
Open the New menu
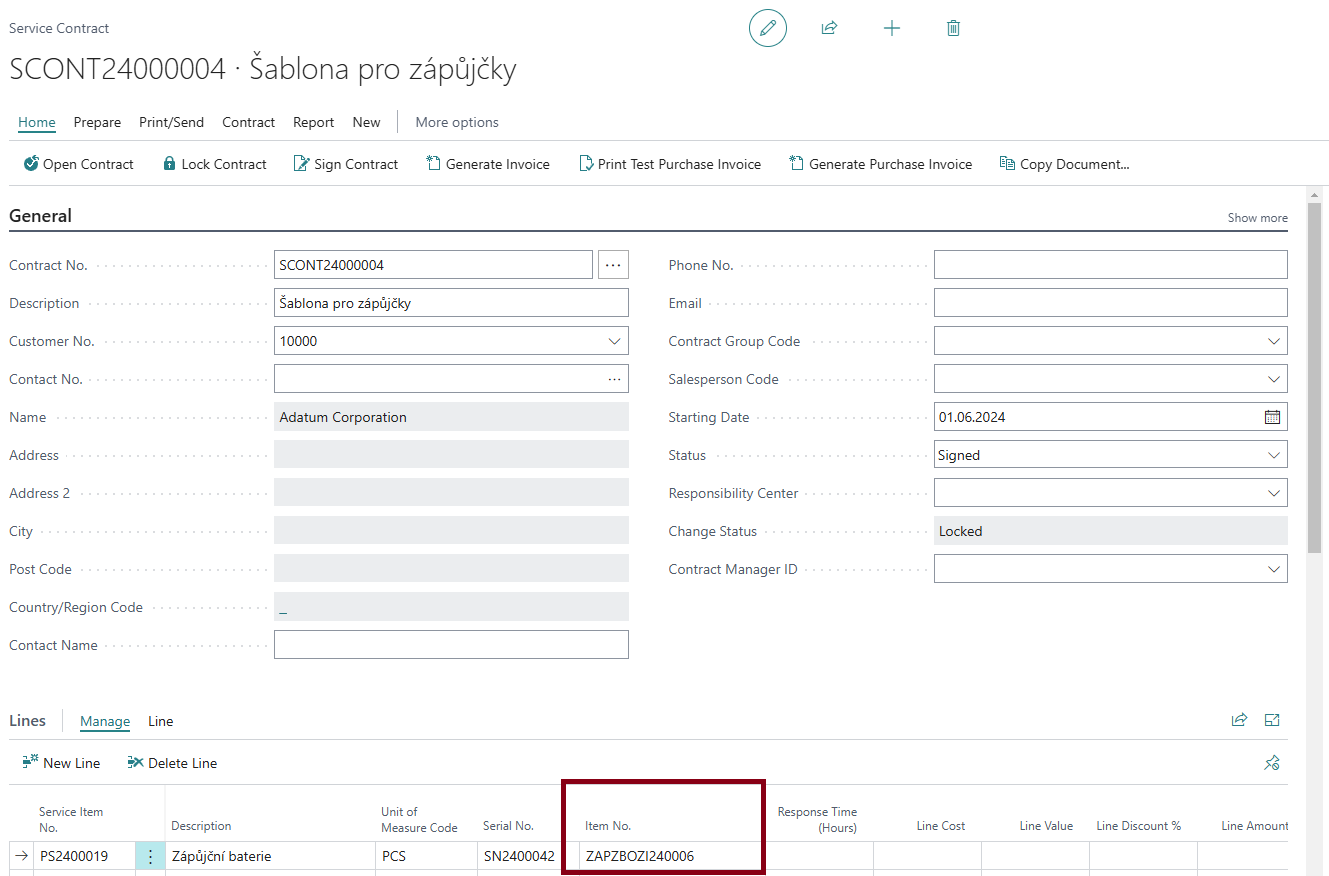[366, 122]
